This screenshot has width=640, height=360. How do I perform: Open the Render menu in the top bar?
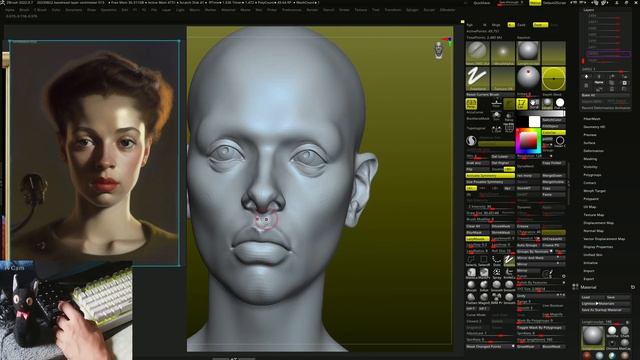pyautogui.click(x=312, y=10)
